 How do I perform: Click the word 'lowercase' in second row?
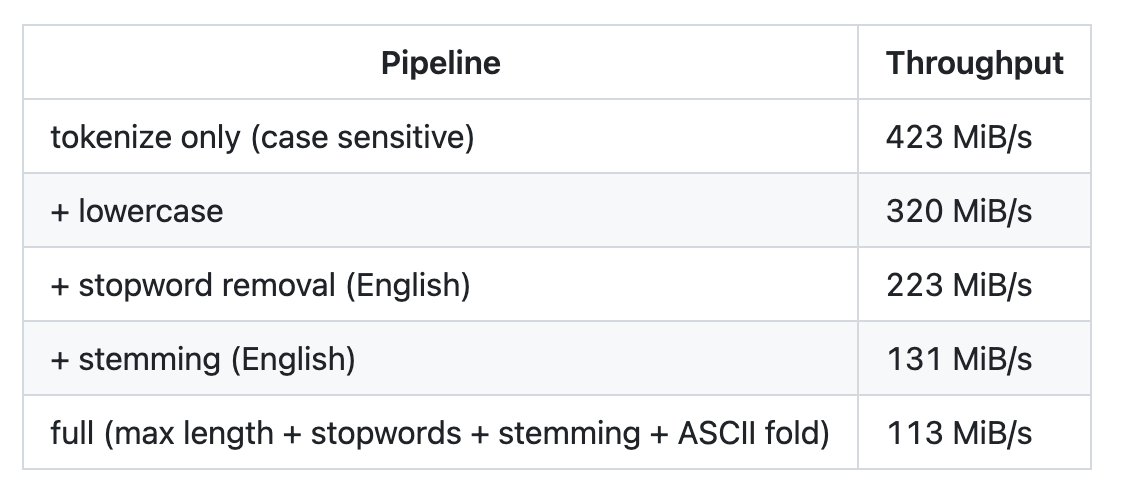(x=150, y=210)
